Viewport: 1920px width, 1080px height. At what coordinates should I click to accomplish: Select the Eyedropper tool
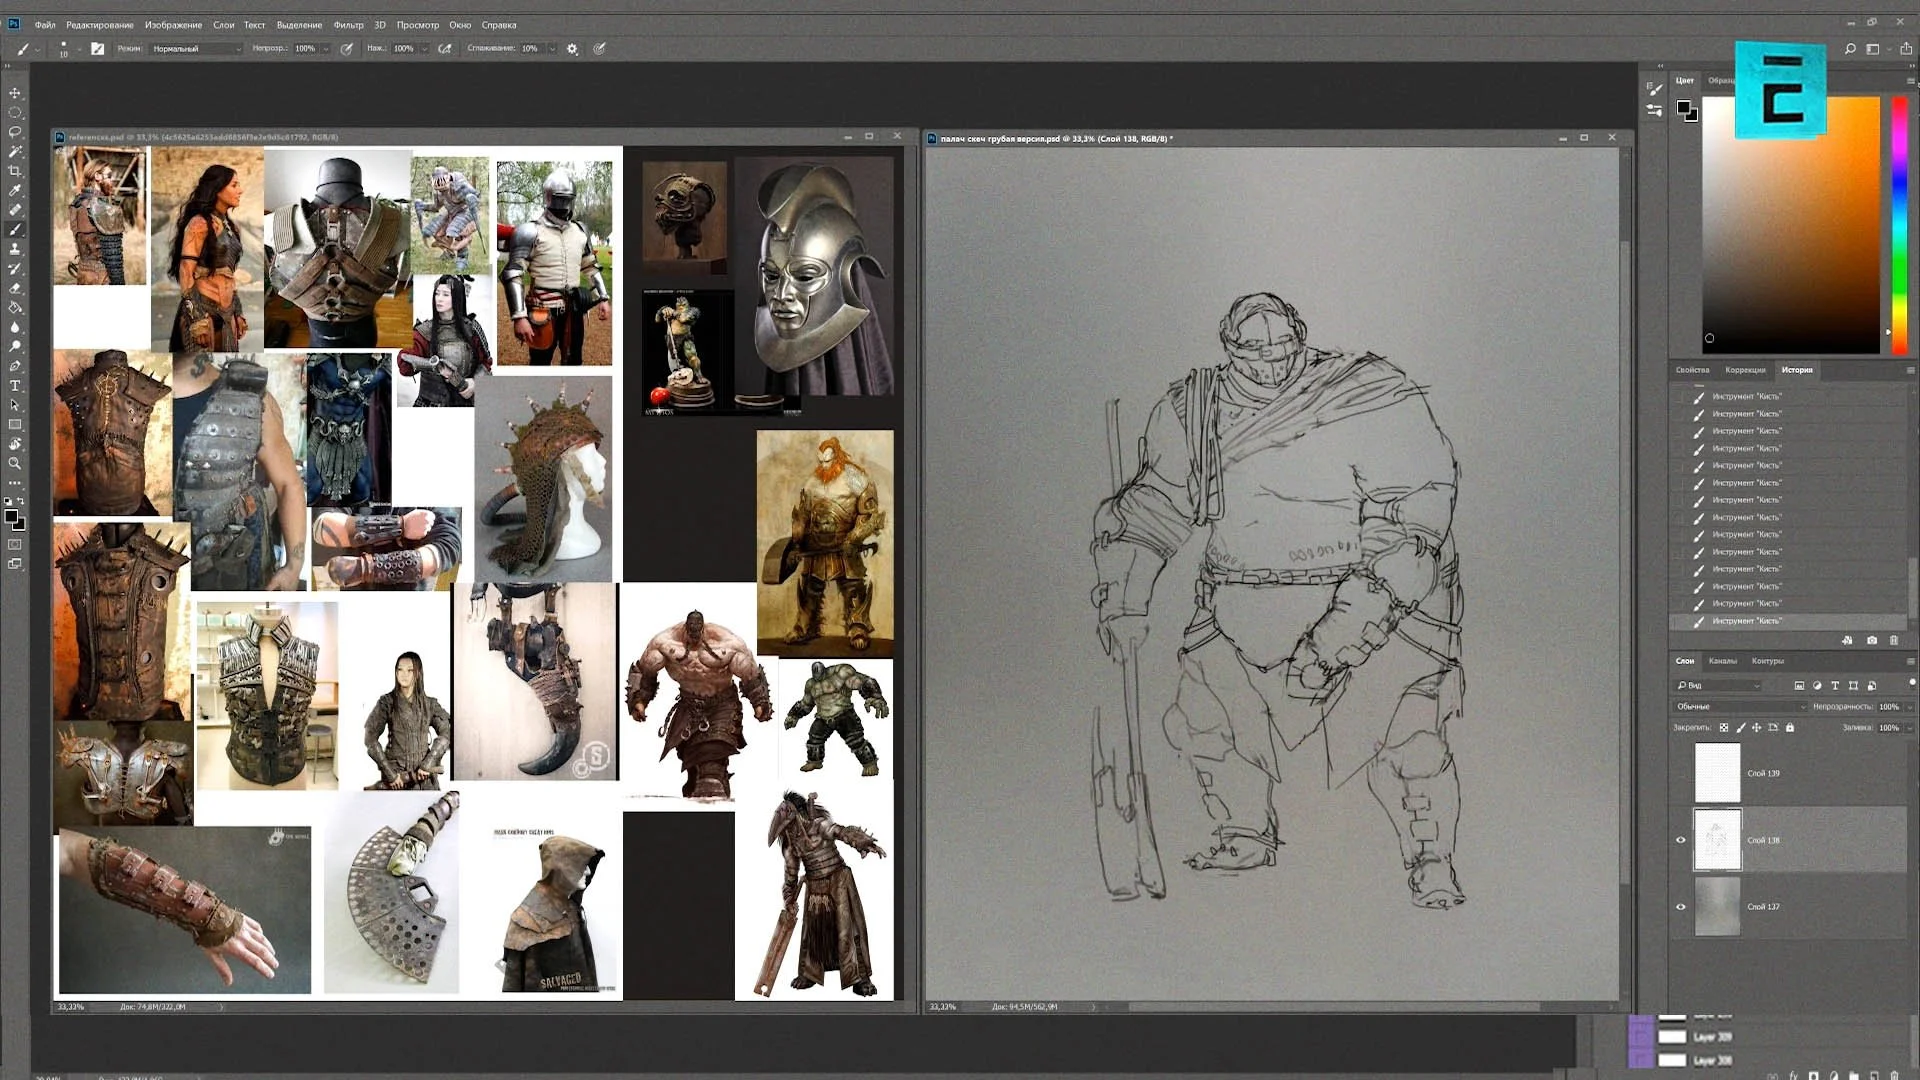point(15,190)
